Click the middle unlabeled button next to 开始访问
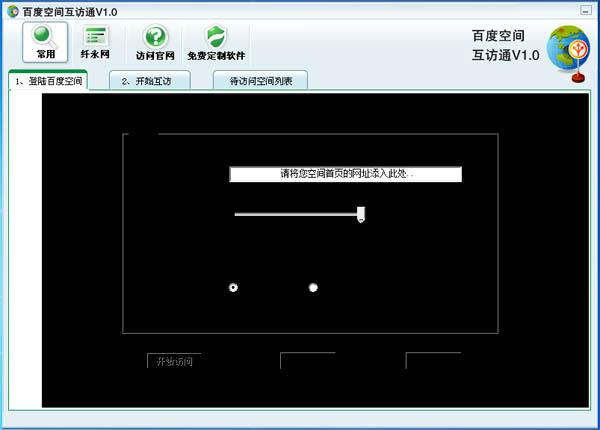 pyautogui.click(x=308, y=361)
